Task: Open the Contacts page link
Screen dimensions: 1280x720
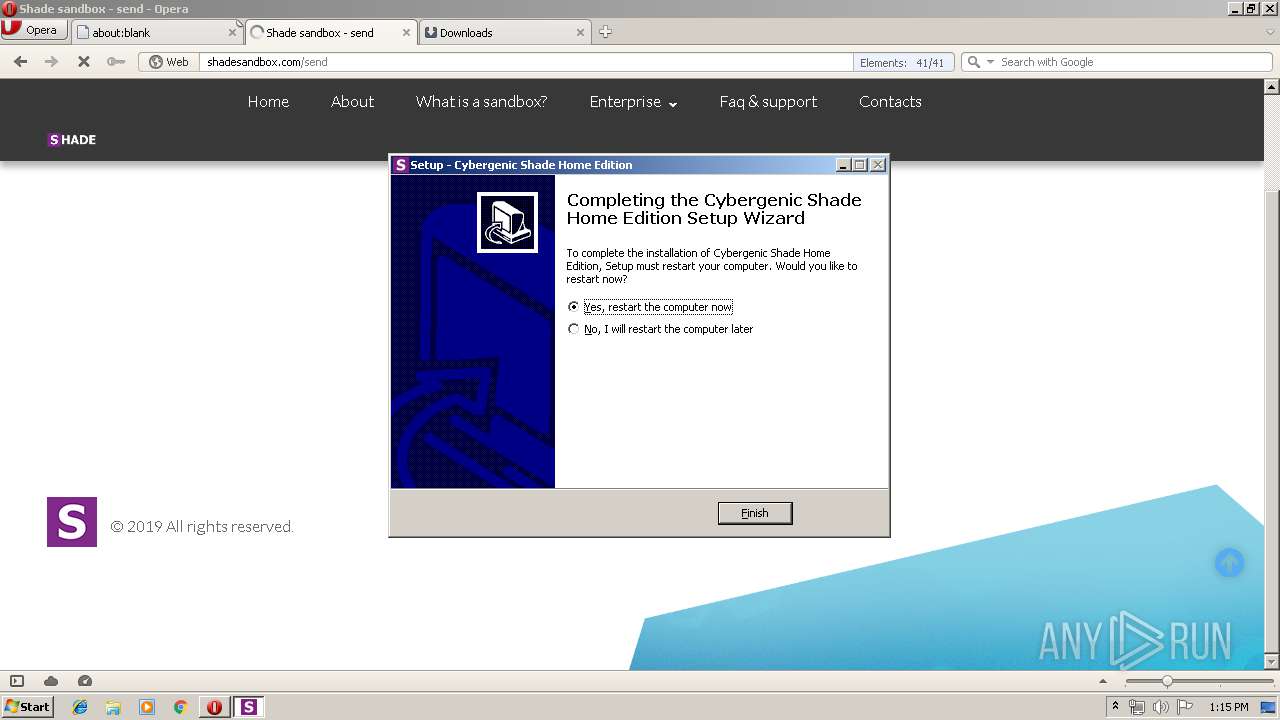Action: (x=890, y=101)
